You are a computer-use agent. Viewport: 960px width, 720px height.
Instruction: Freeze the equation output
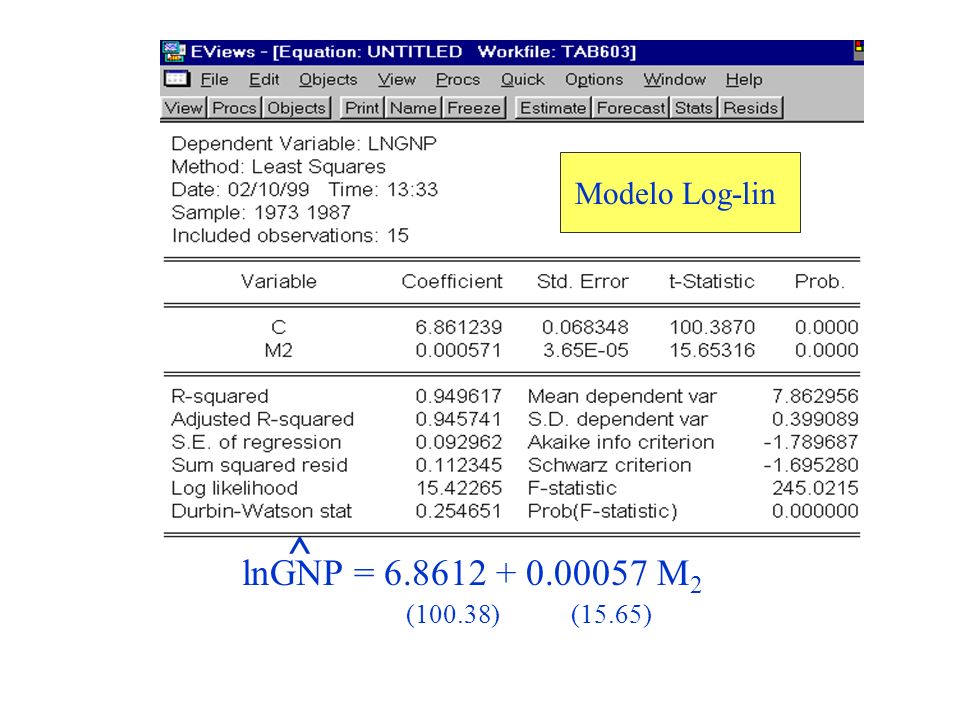[x=474, y=108]
